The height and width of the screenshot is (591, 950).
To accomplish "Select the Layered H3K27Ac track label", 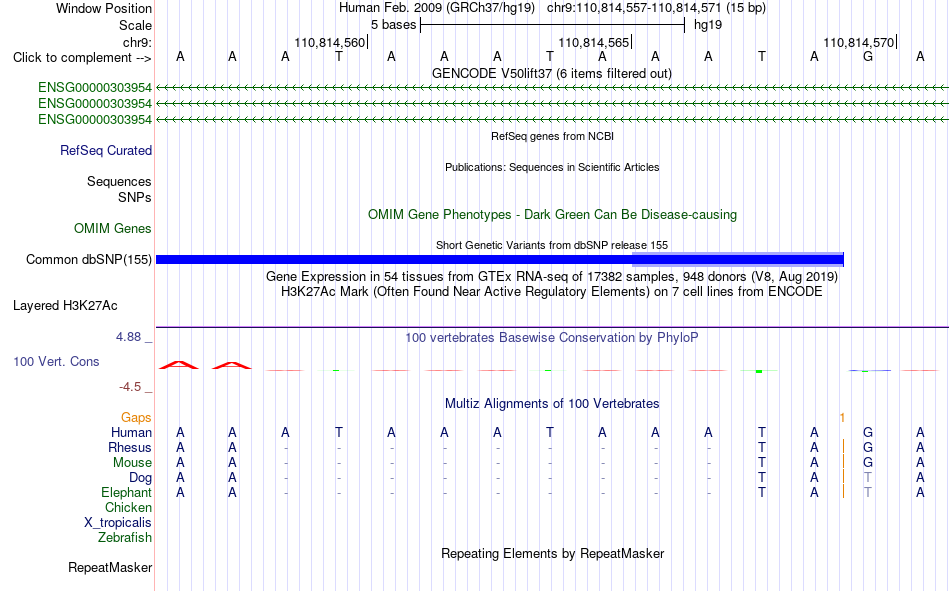I will [x=65, y=306].
